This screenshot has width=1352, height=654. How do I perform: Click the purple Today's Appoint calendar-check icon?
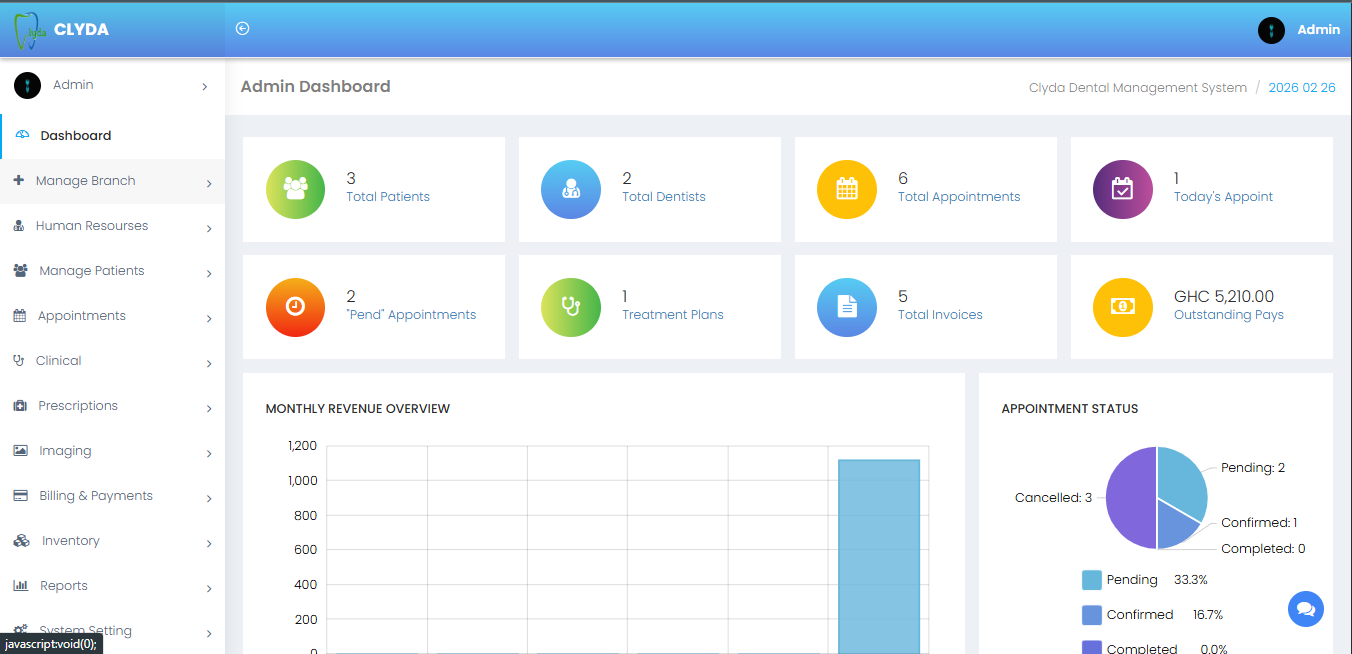[x=1123, y=189]
